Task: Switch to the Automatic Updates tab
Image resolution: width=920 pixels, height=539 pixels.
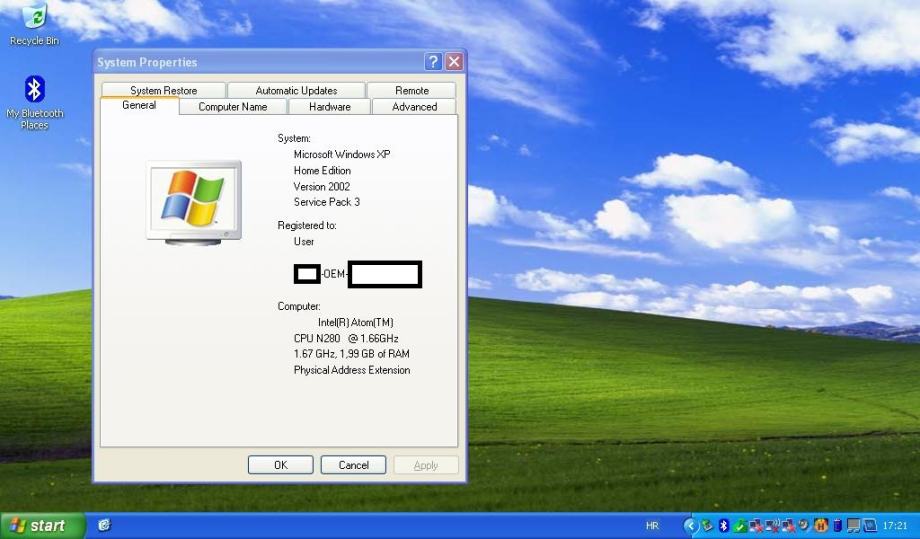Action: click(296, 90)
